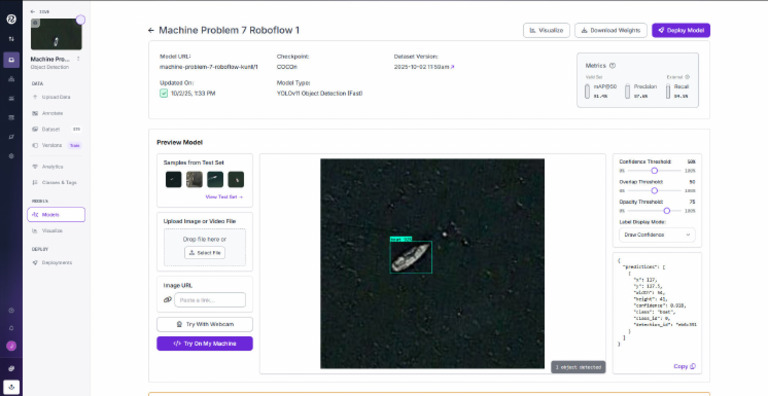This screenshot has height=396, width=768.
Task: Click the Metrics info icon
Action: (x=612, y=66)
